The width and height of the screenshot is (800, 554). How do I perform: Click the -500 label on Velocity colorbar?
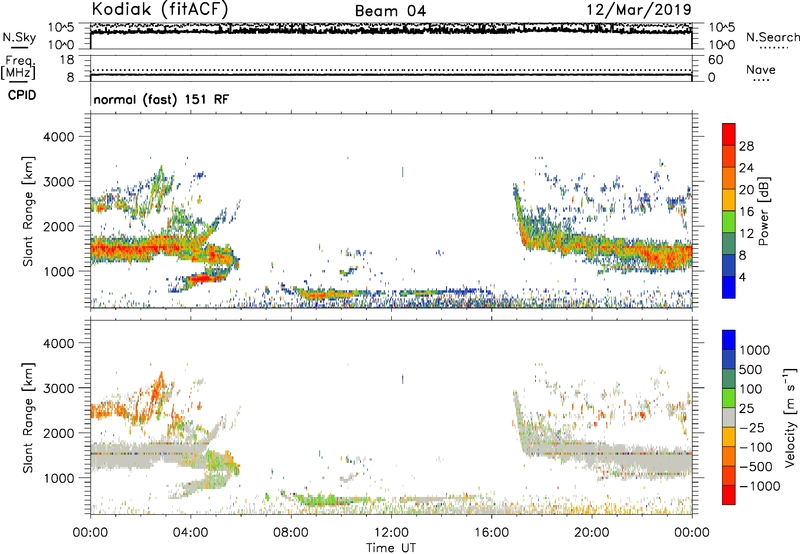coord(756,467)
